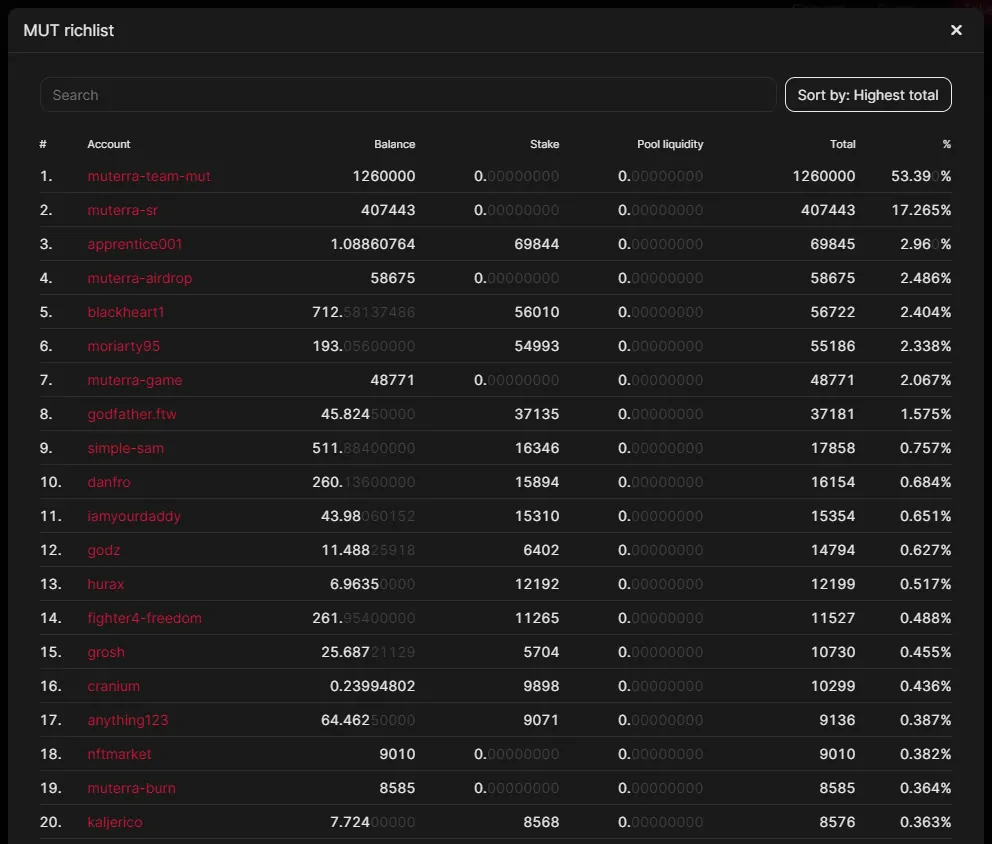Screen dimensions: 992x844
Task: Click the stake value 15894
Action: coord(537,482)
